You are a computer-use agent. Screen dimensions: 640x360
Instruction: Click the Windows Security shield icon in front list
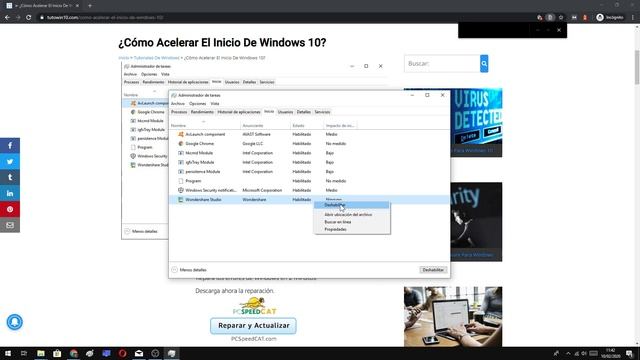[x=181, y=190]
